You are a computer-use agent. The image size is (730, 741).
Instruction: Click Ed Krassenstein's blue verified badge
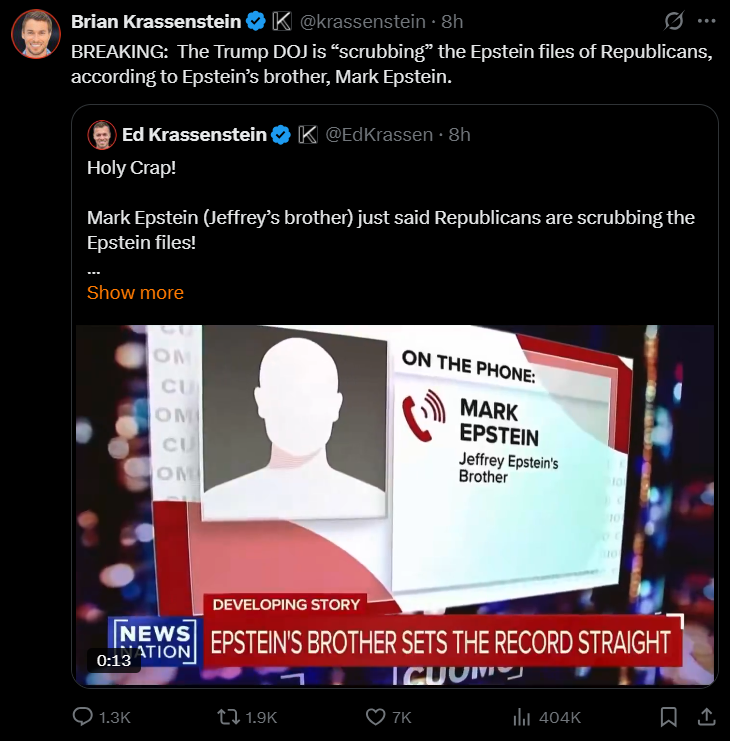click(x=281, y=135)
